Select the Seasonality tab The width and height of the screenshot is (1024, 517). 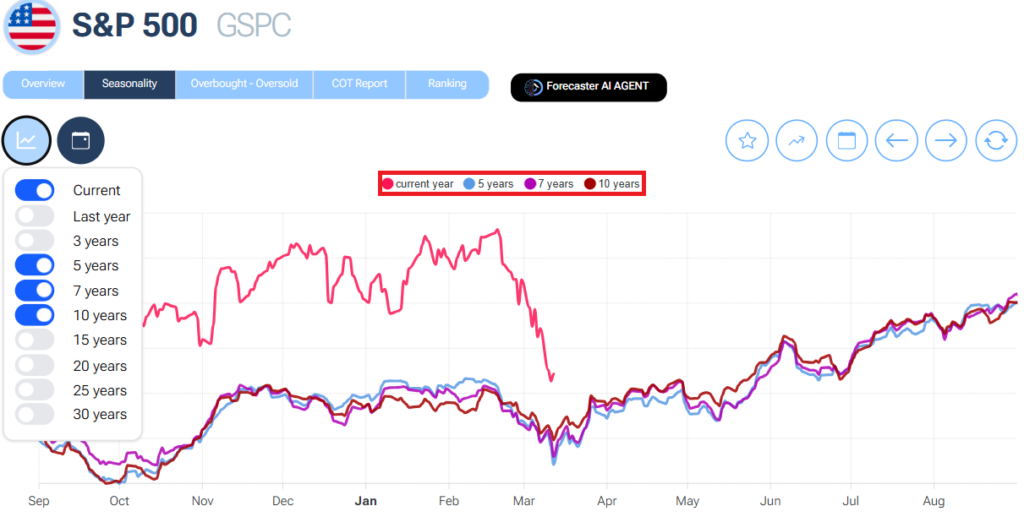tap(129, 84)
